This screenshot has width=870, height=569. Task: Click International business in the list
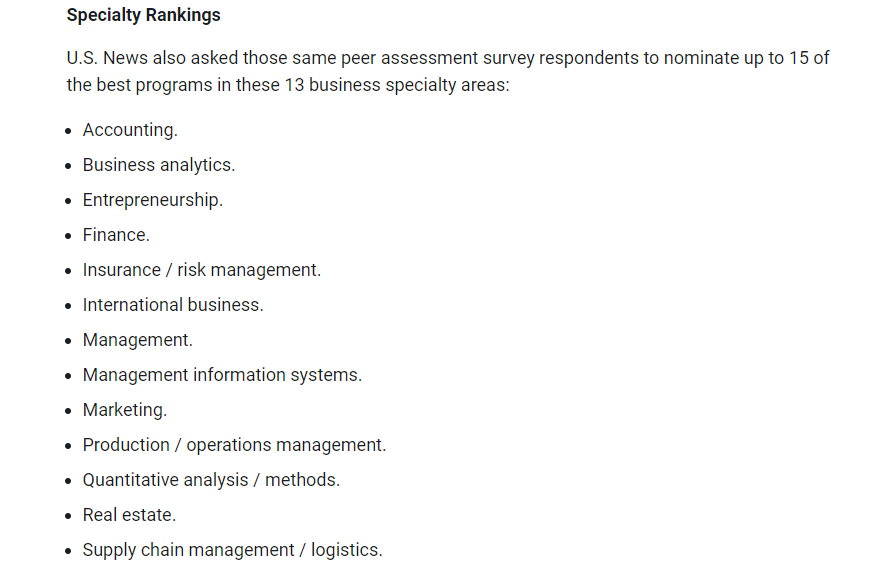[x=173, y=304]
